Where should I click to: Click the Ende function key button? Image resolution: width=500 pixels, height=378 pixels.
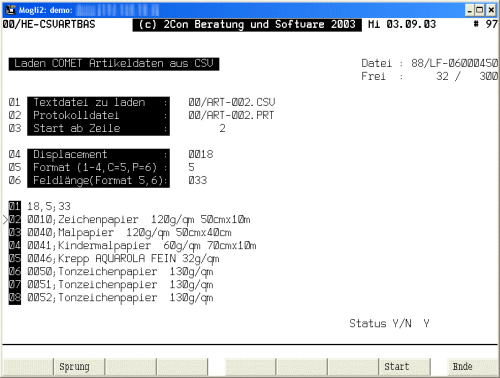point(472,367)
